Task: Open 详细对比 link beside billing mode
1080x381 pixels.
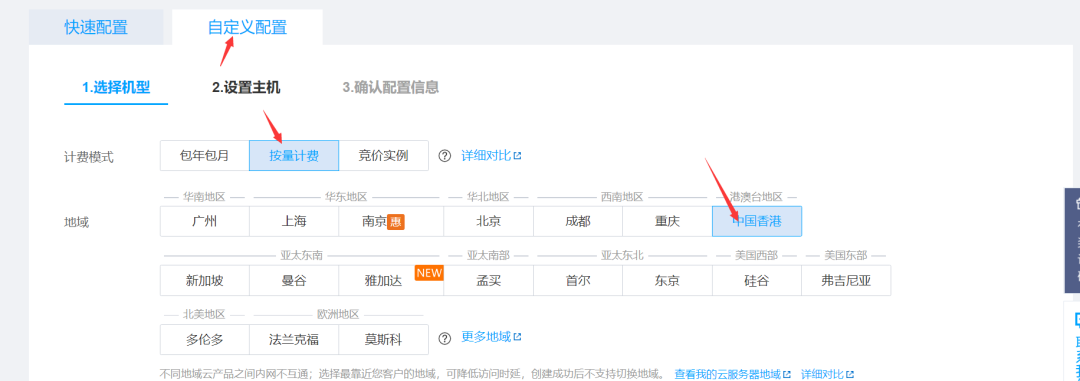Action: click(x=491, y=156)
